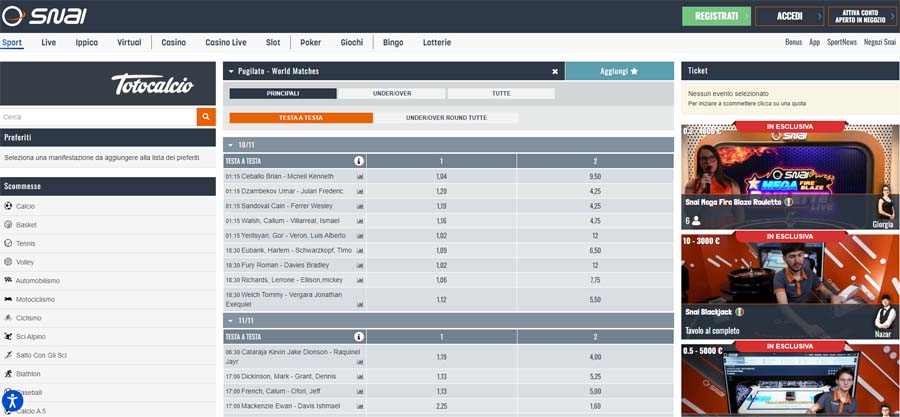Click the Basket sport icon
The height and width of the screenshot is (417, 900).
[8, 225]
